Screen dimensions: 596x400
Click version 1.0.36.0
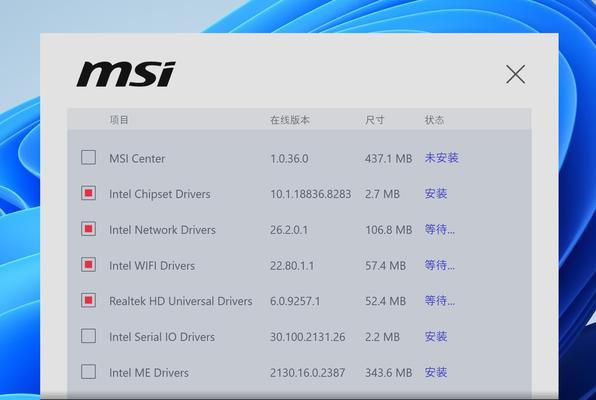[x=289, y=159]
